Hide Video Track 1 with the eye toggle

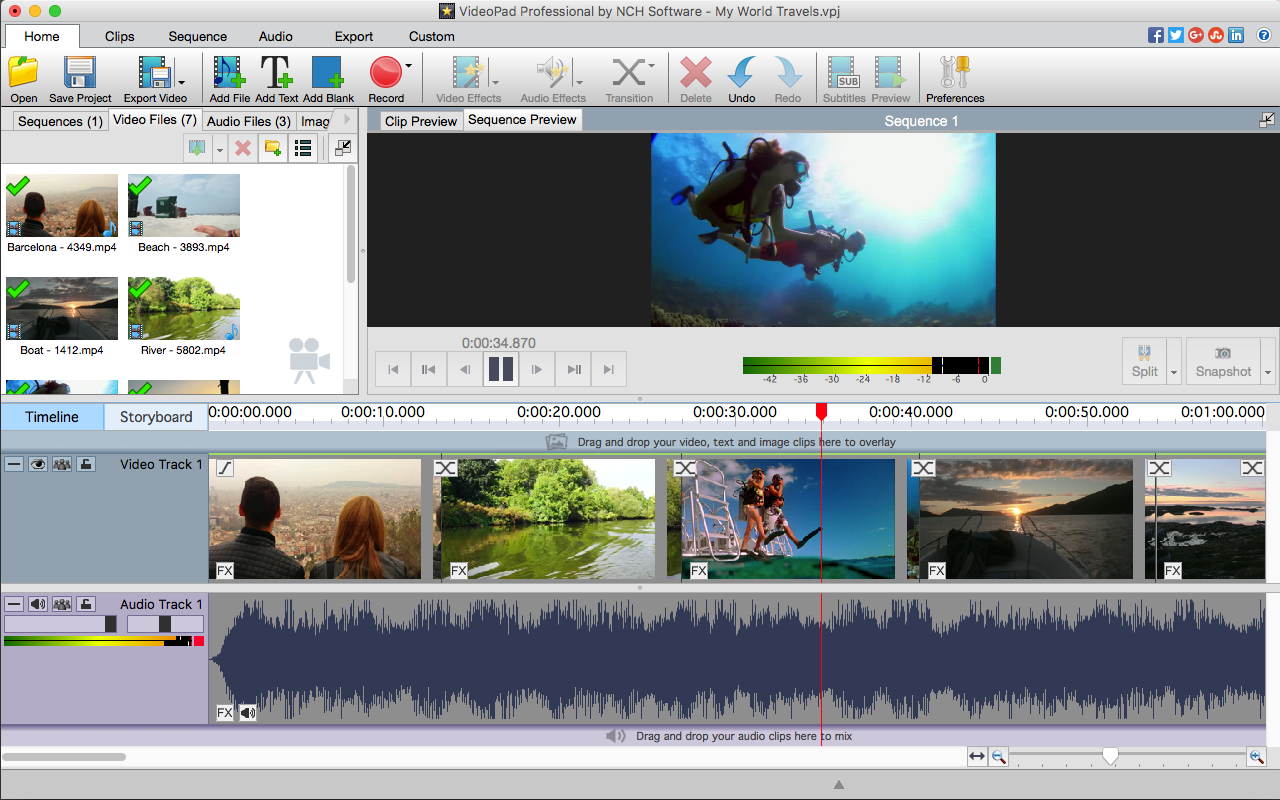[x=38, y=464]
